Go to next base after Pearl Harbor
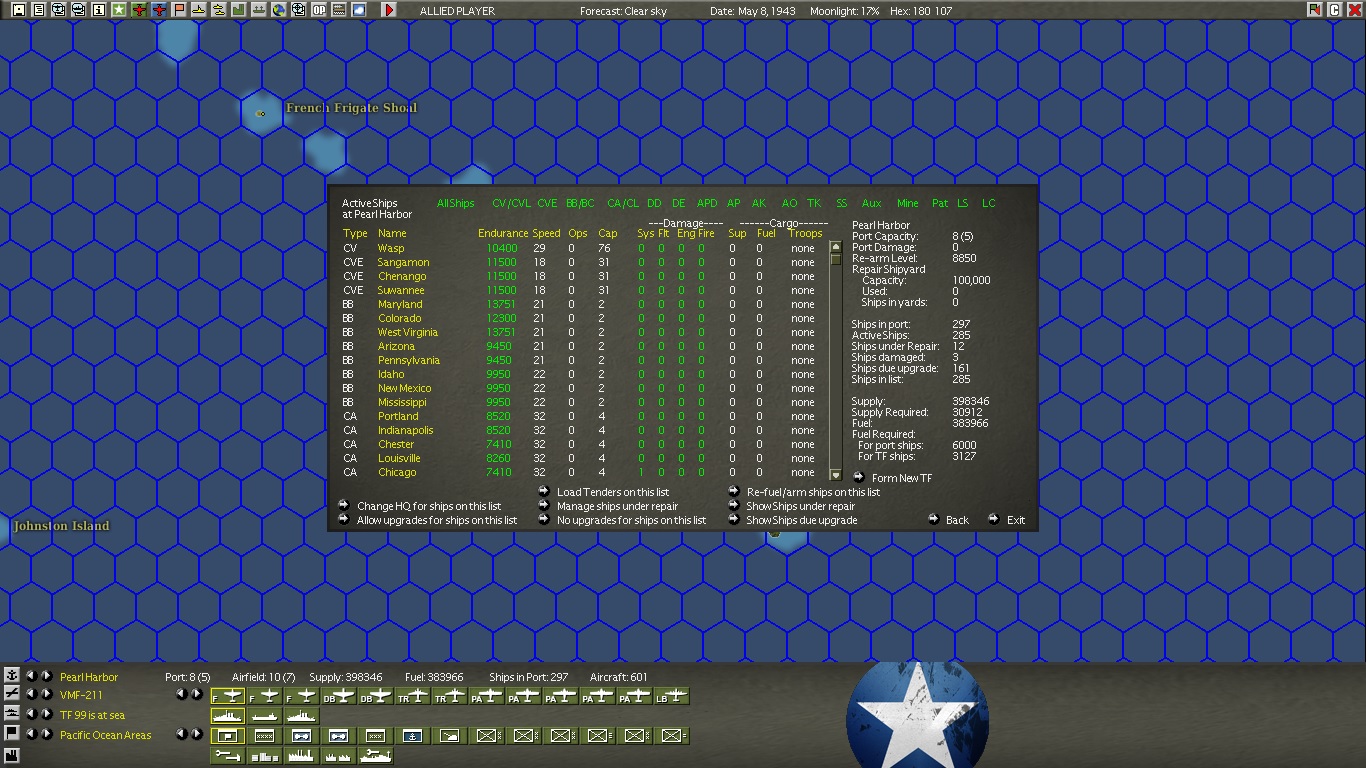The height and width of the screenshot is (768, 1366). [x=46, y=677]
